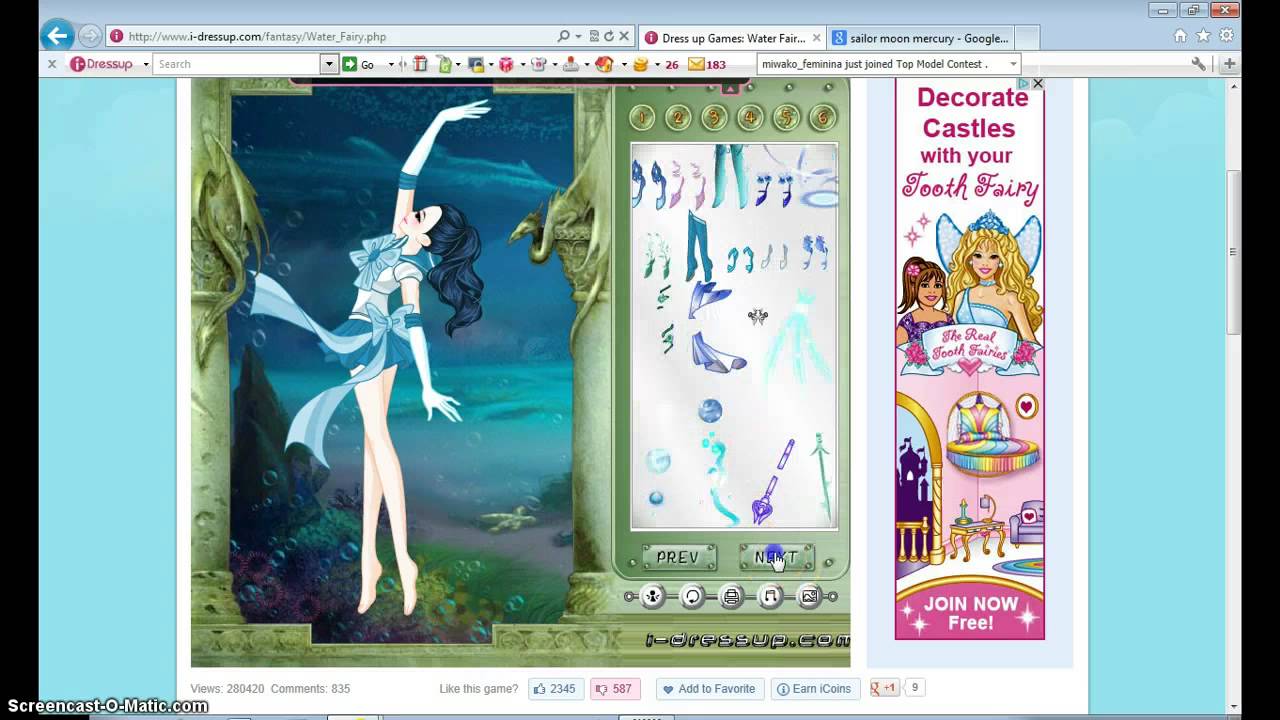Click Earn iCoins button
The width and height of the screenshot is (1280, 720).
tap(814, 688)
